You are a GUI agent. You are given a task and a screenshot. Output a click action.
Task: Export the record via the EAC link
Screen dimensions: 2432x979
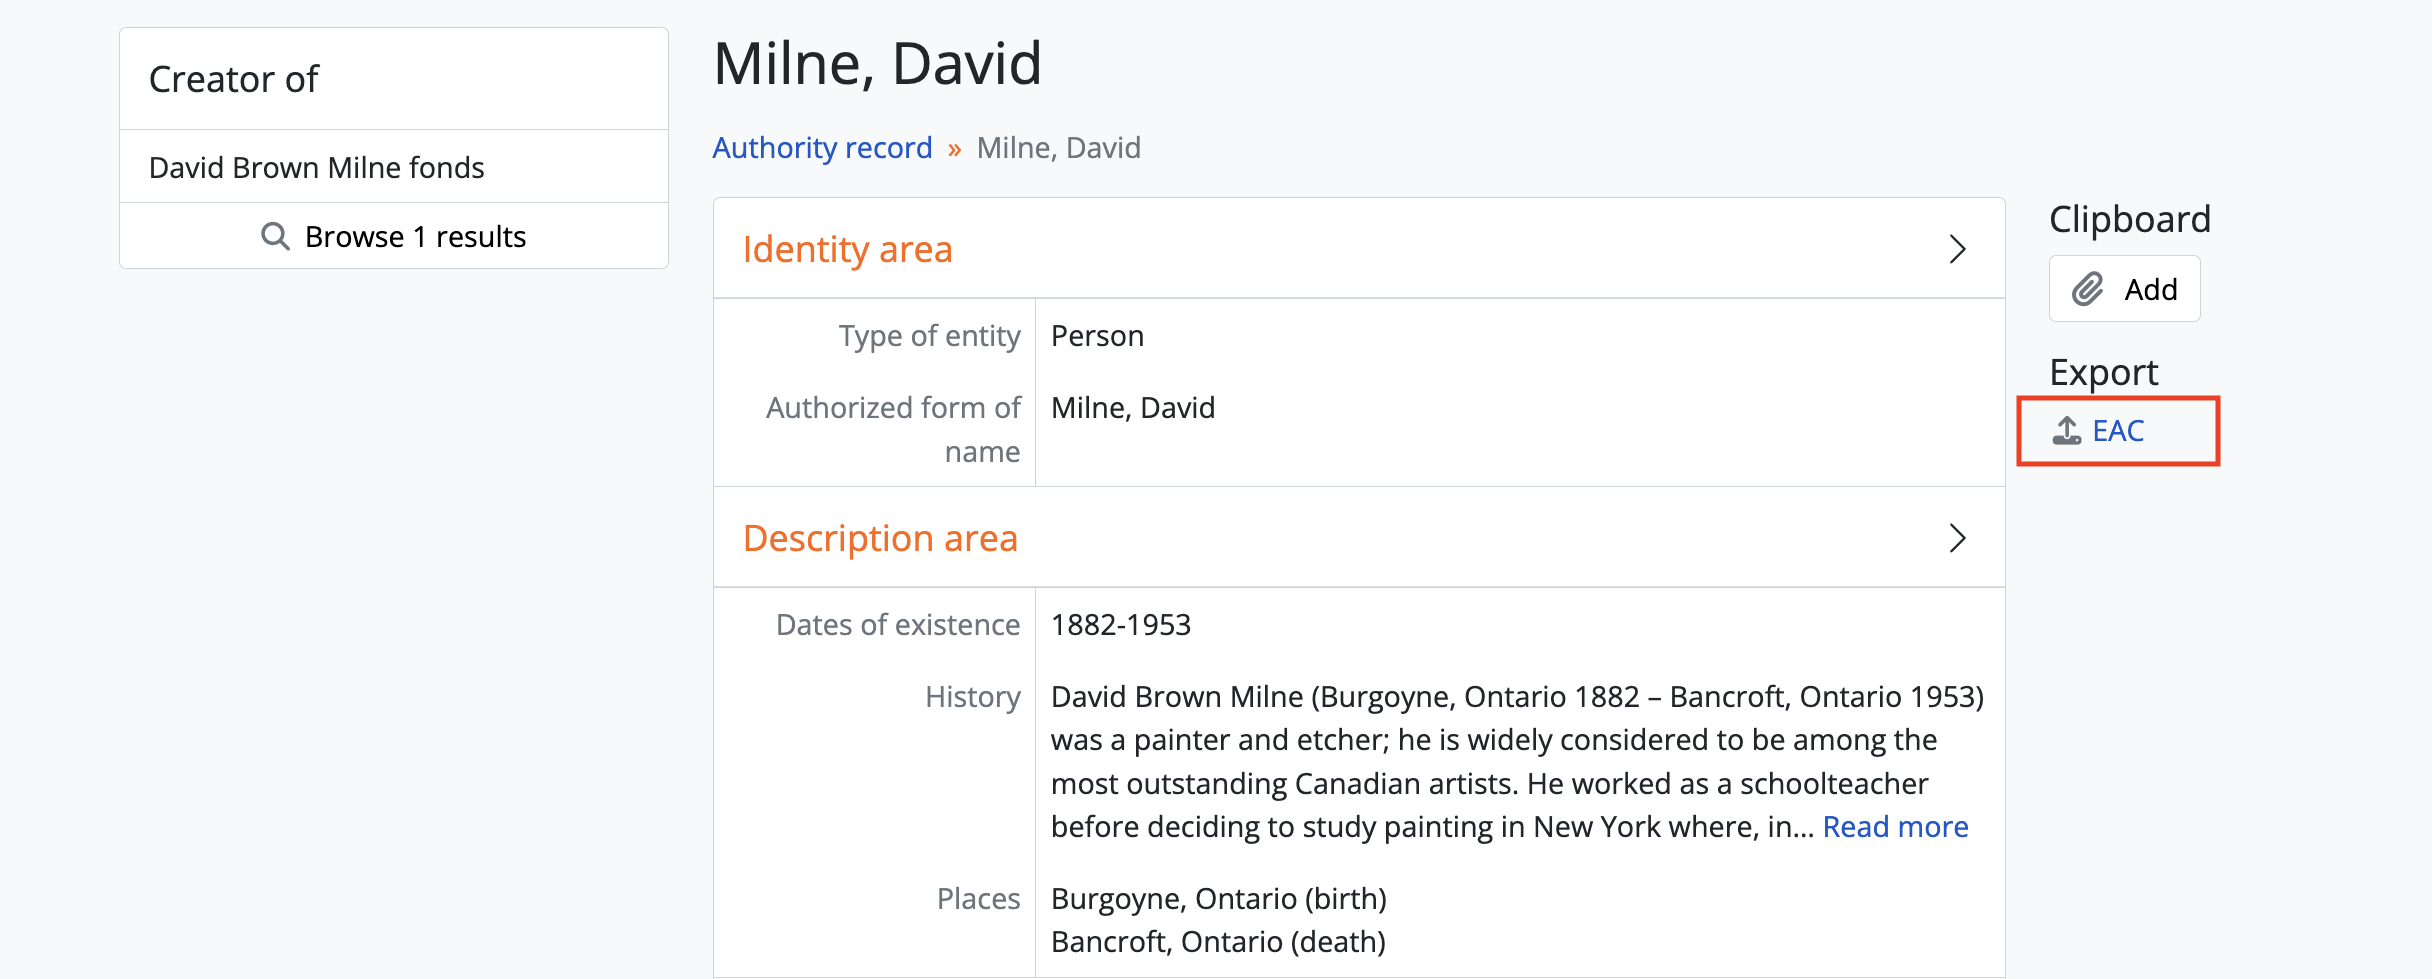2118,431
